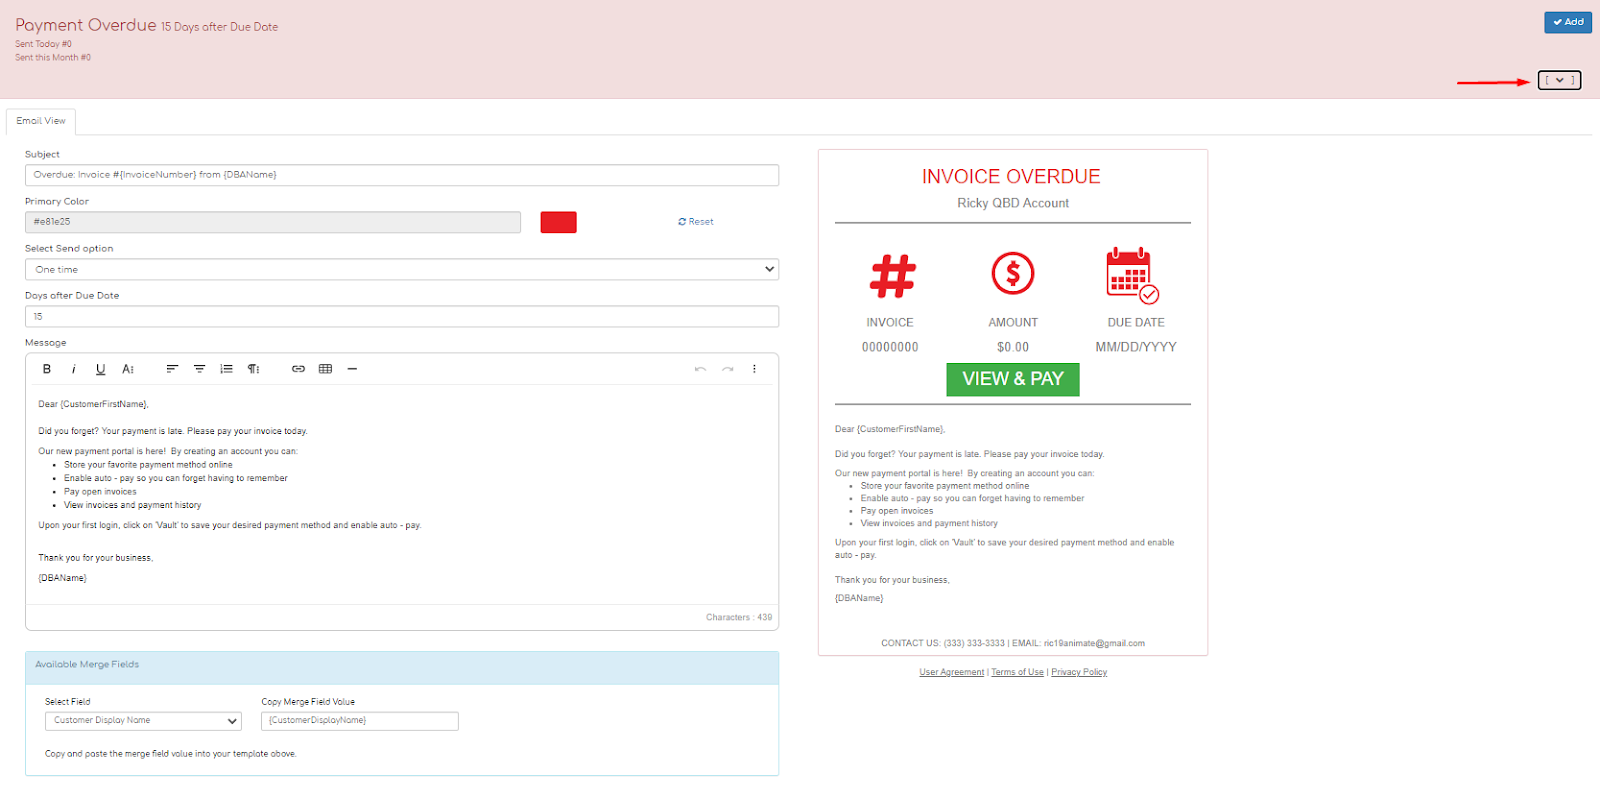The height and width of the screenshot is (798, 1600).
Task: Redo last edit in message editor
Action: click(x=727, y=369)
